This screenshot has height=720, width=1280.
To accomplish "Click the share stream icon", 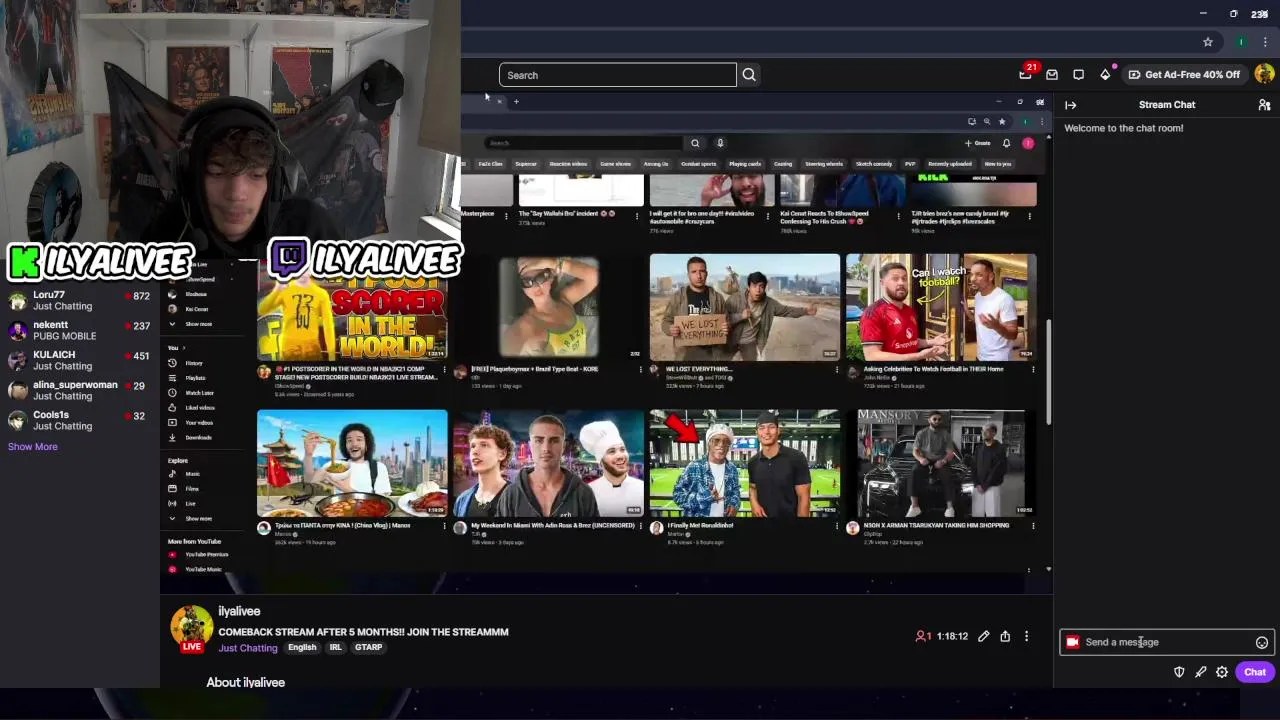I will coord(1005,636).
